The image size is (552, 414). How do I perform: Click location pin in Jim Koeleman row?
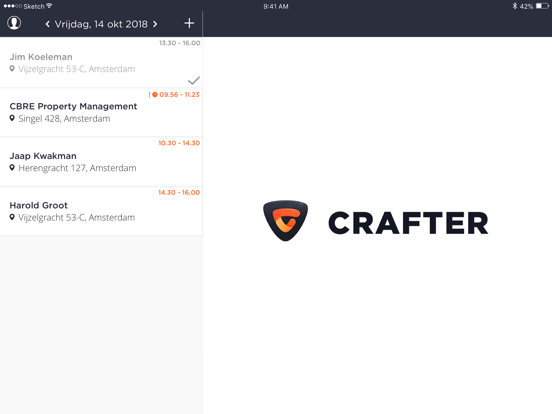[12, 69]
